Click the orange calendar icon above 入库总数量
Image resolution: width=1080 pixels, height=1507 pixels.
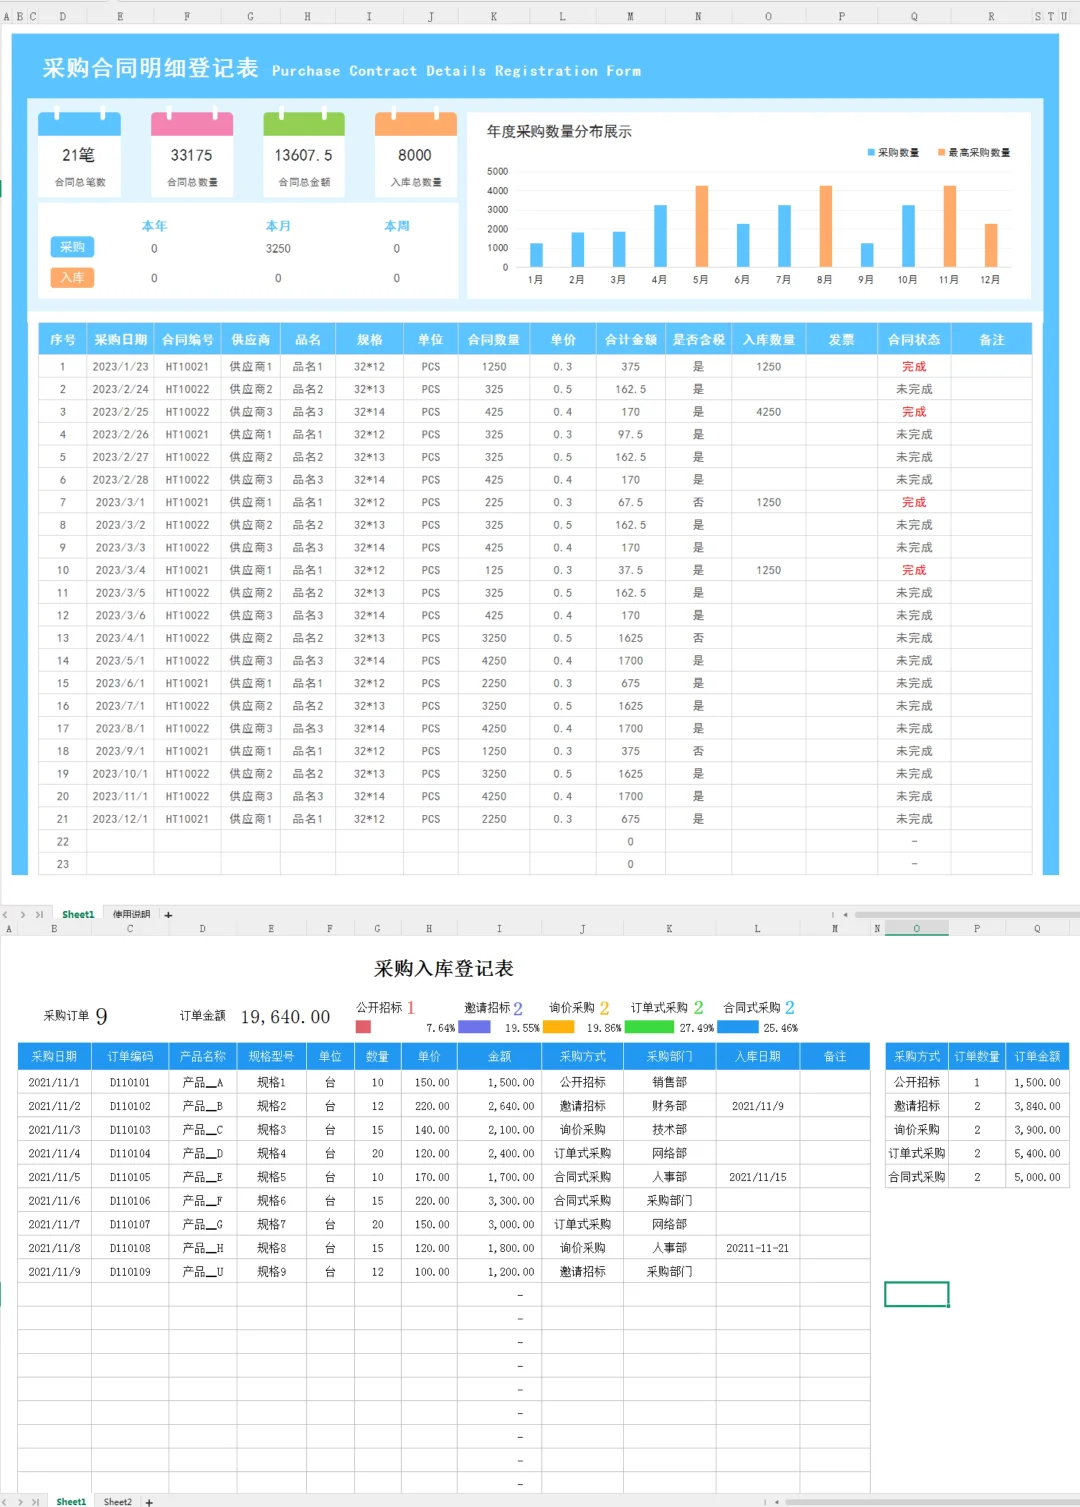416,122
